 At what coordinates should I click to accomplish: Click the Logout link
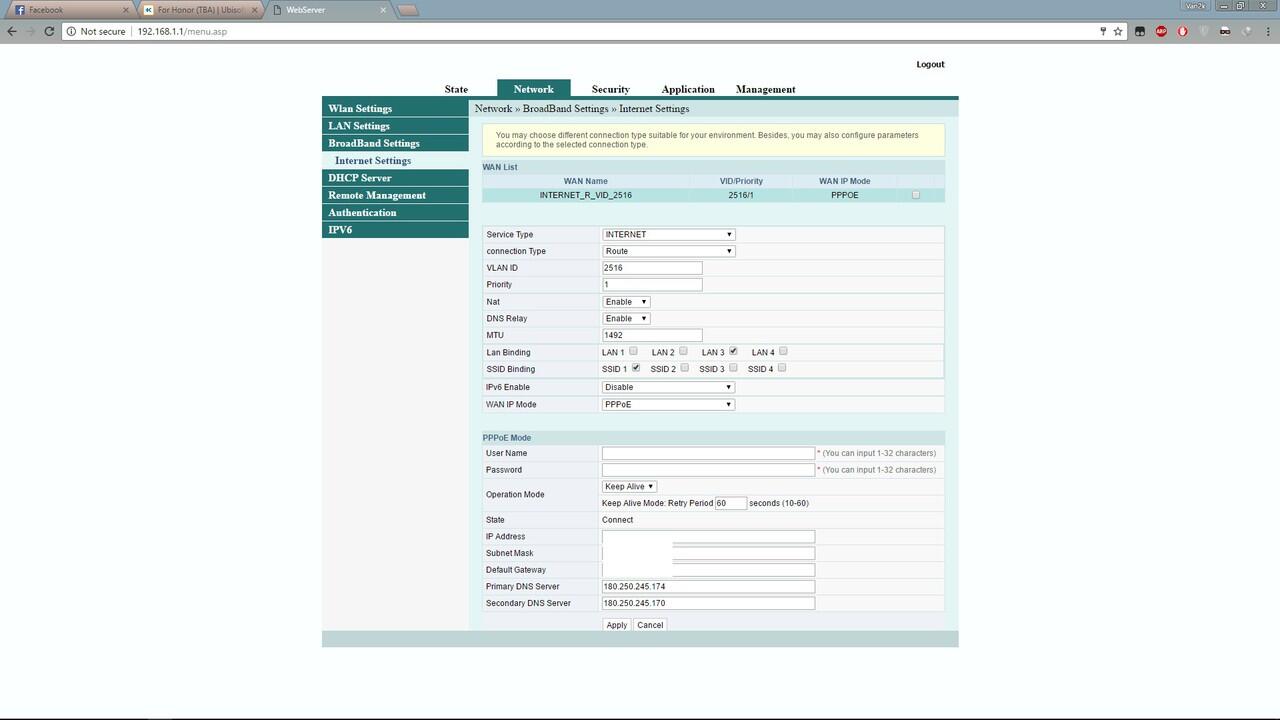point(929,63)
